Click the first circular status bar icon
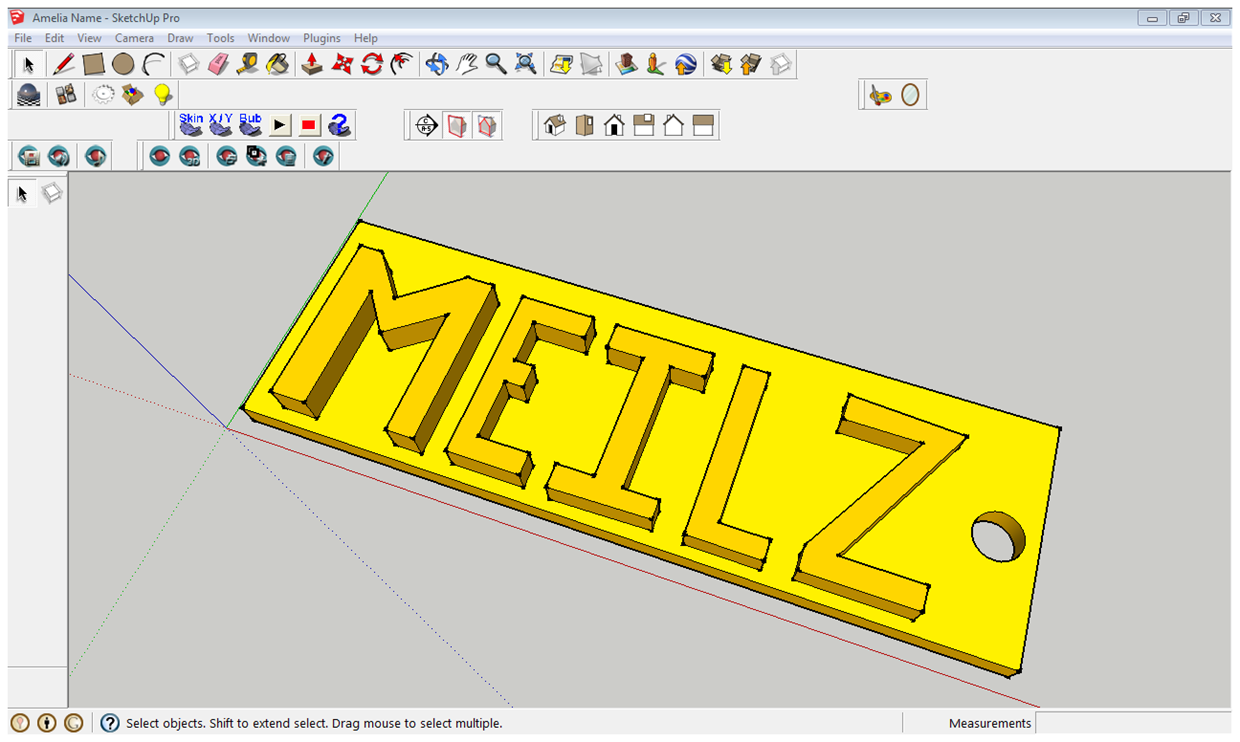 (20, 723)
